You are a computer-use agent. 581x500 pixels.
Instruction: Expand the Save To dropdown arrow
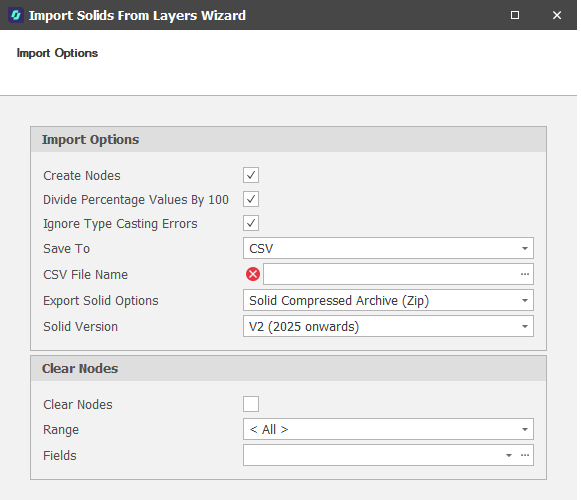point(525,248)
